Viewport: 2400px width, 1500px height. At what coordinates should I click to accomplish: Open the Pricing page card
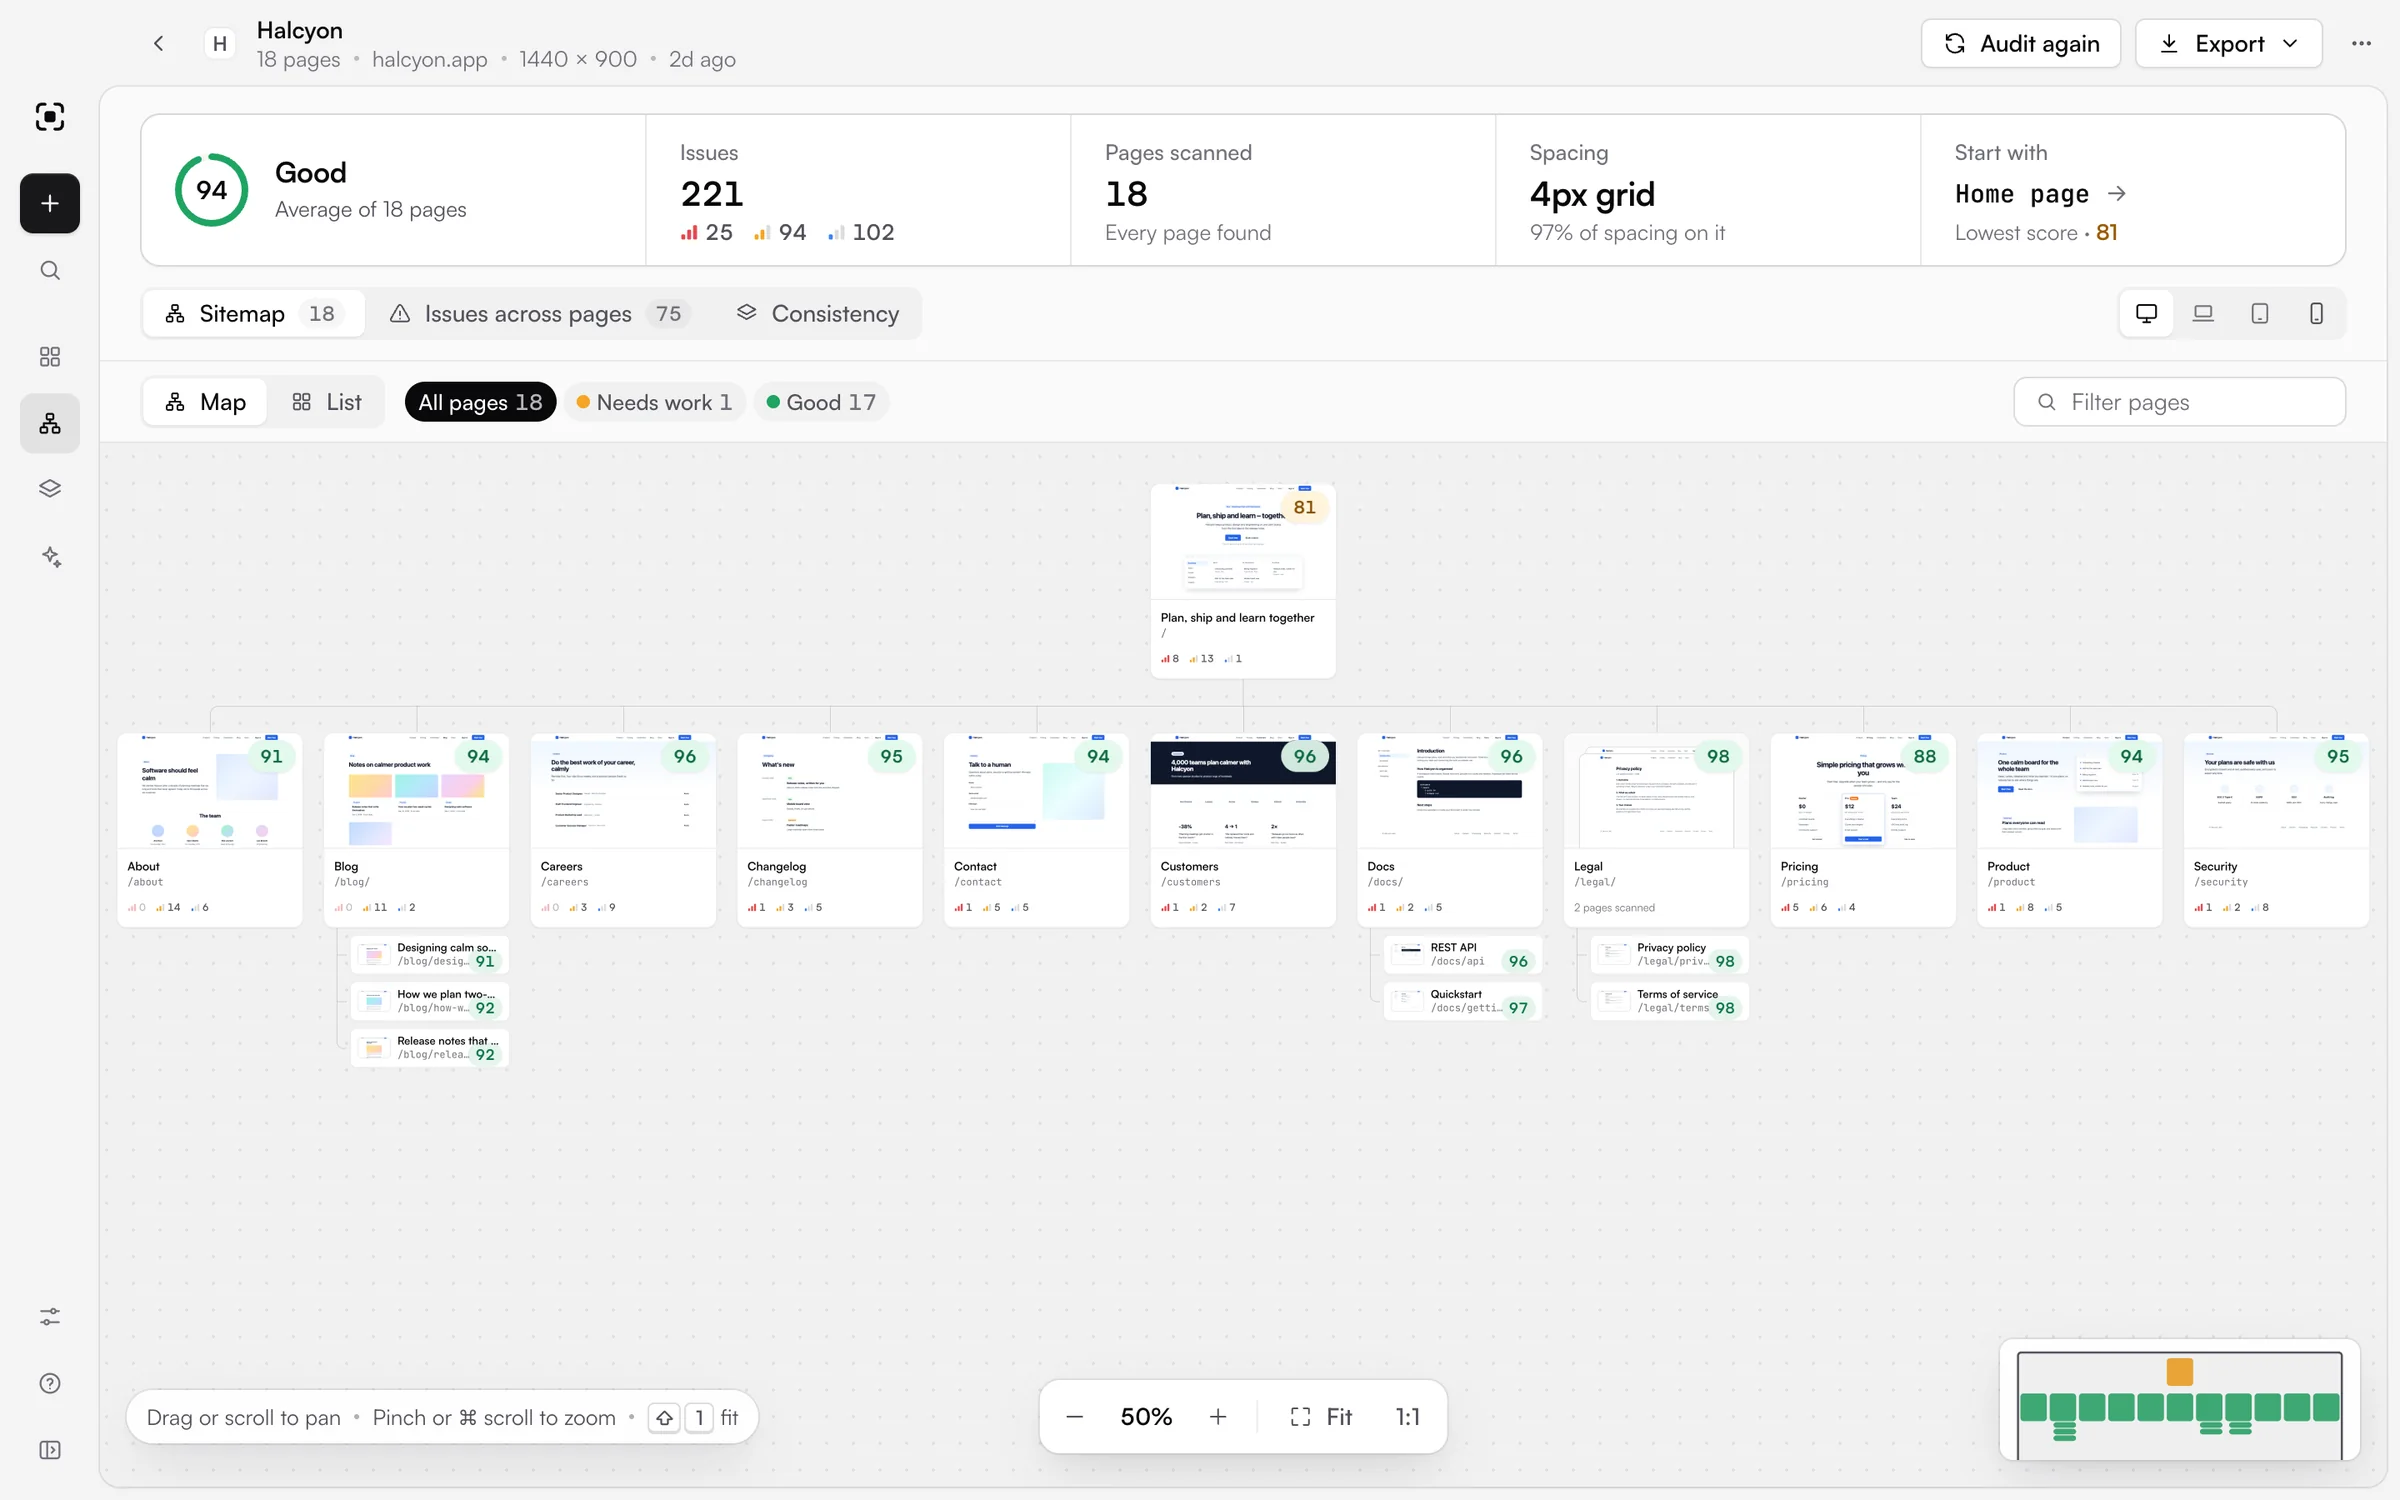coord(1862,830)
